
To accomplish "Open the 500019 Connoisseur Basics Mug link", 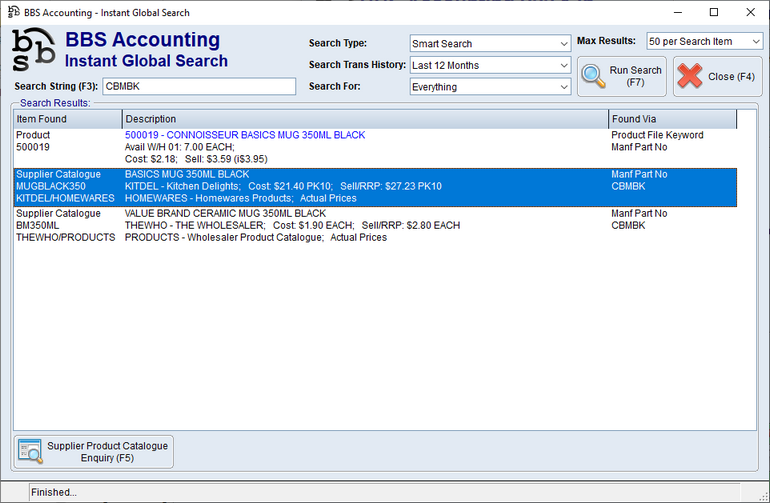I will 244,135.
